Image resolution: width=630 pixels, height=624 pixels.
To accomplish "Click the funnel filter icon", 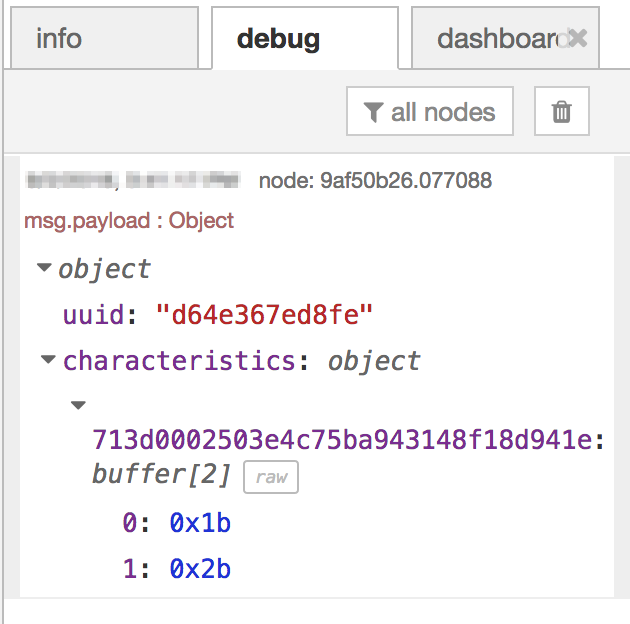I will point(373,112).
